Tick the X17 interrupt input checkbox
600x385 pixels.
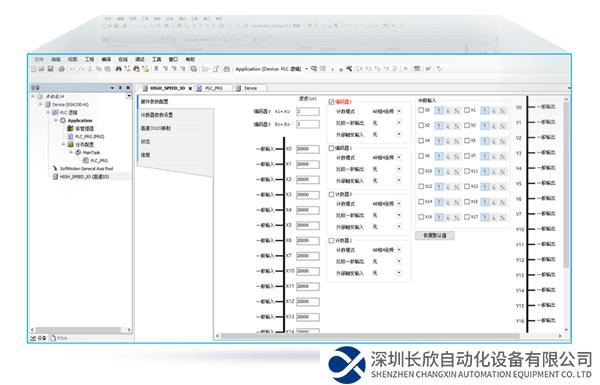coord(467,217)
